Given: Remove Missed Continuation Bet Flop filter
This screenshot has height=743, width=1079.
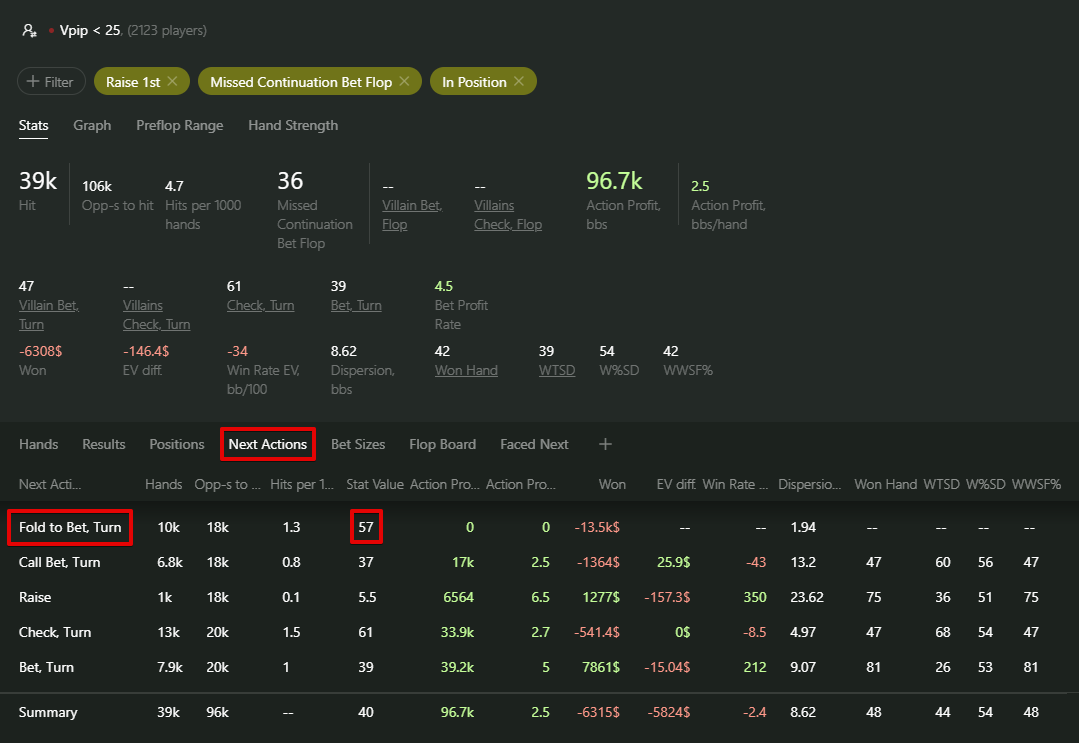Looking at the screenshot, I should (x=404, y=82).
